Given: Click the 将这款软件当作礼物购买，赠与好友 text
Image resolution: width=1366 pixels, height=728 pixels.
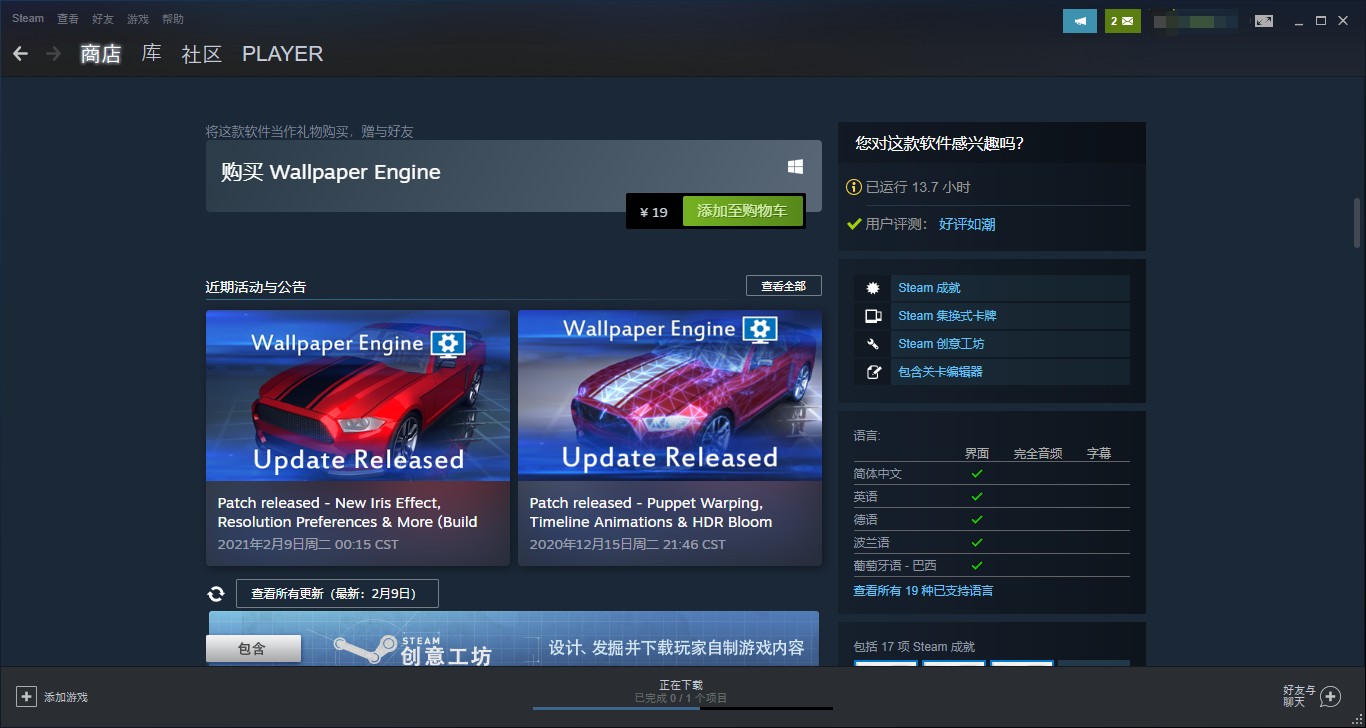Looking at the screenshot, I should click(x=310, y=131).
